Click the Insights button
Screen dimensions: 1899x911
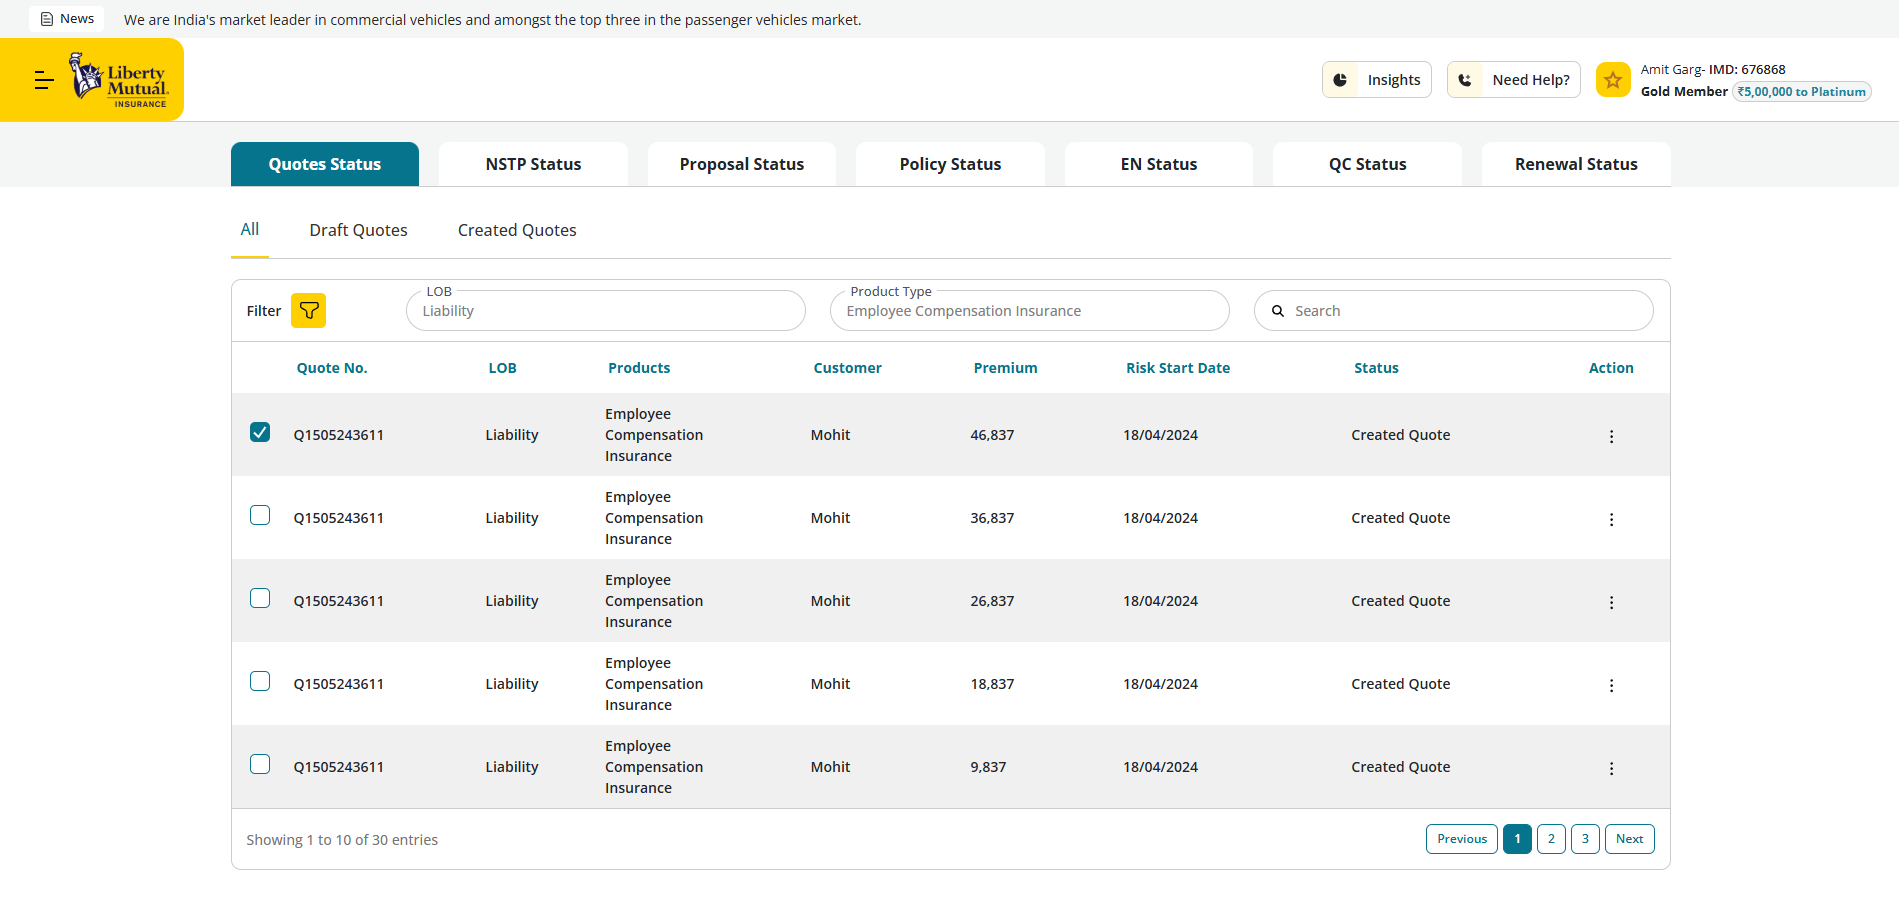pyautogui.click(x=1376, y=80)
